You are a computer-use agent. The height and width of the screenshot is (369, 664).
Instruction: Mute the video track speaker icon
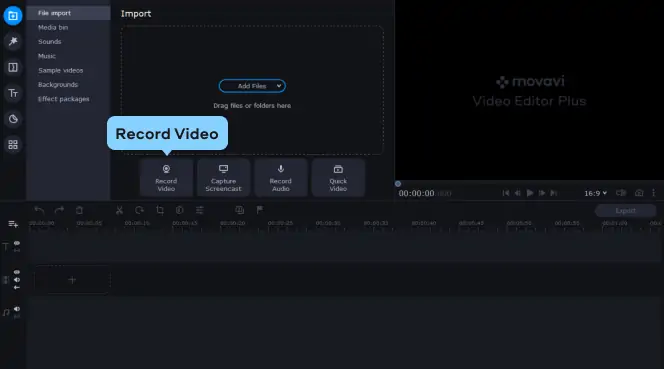tap(17, 280)
